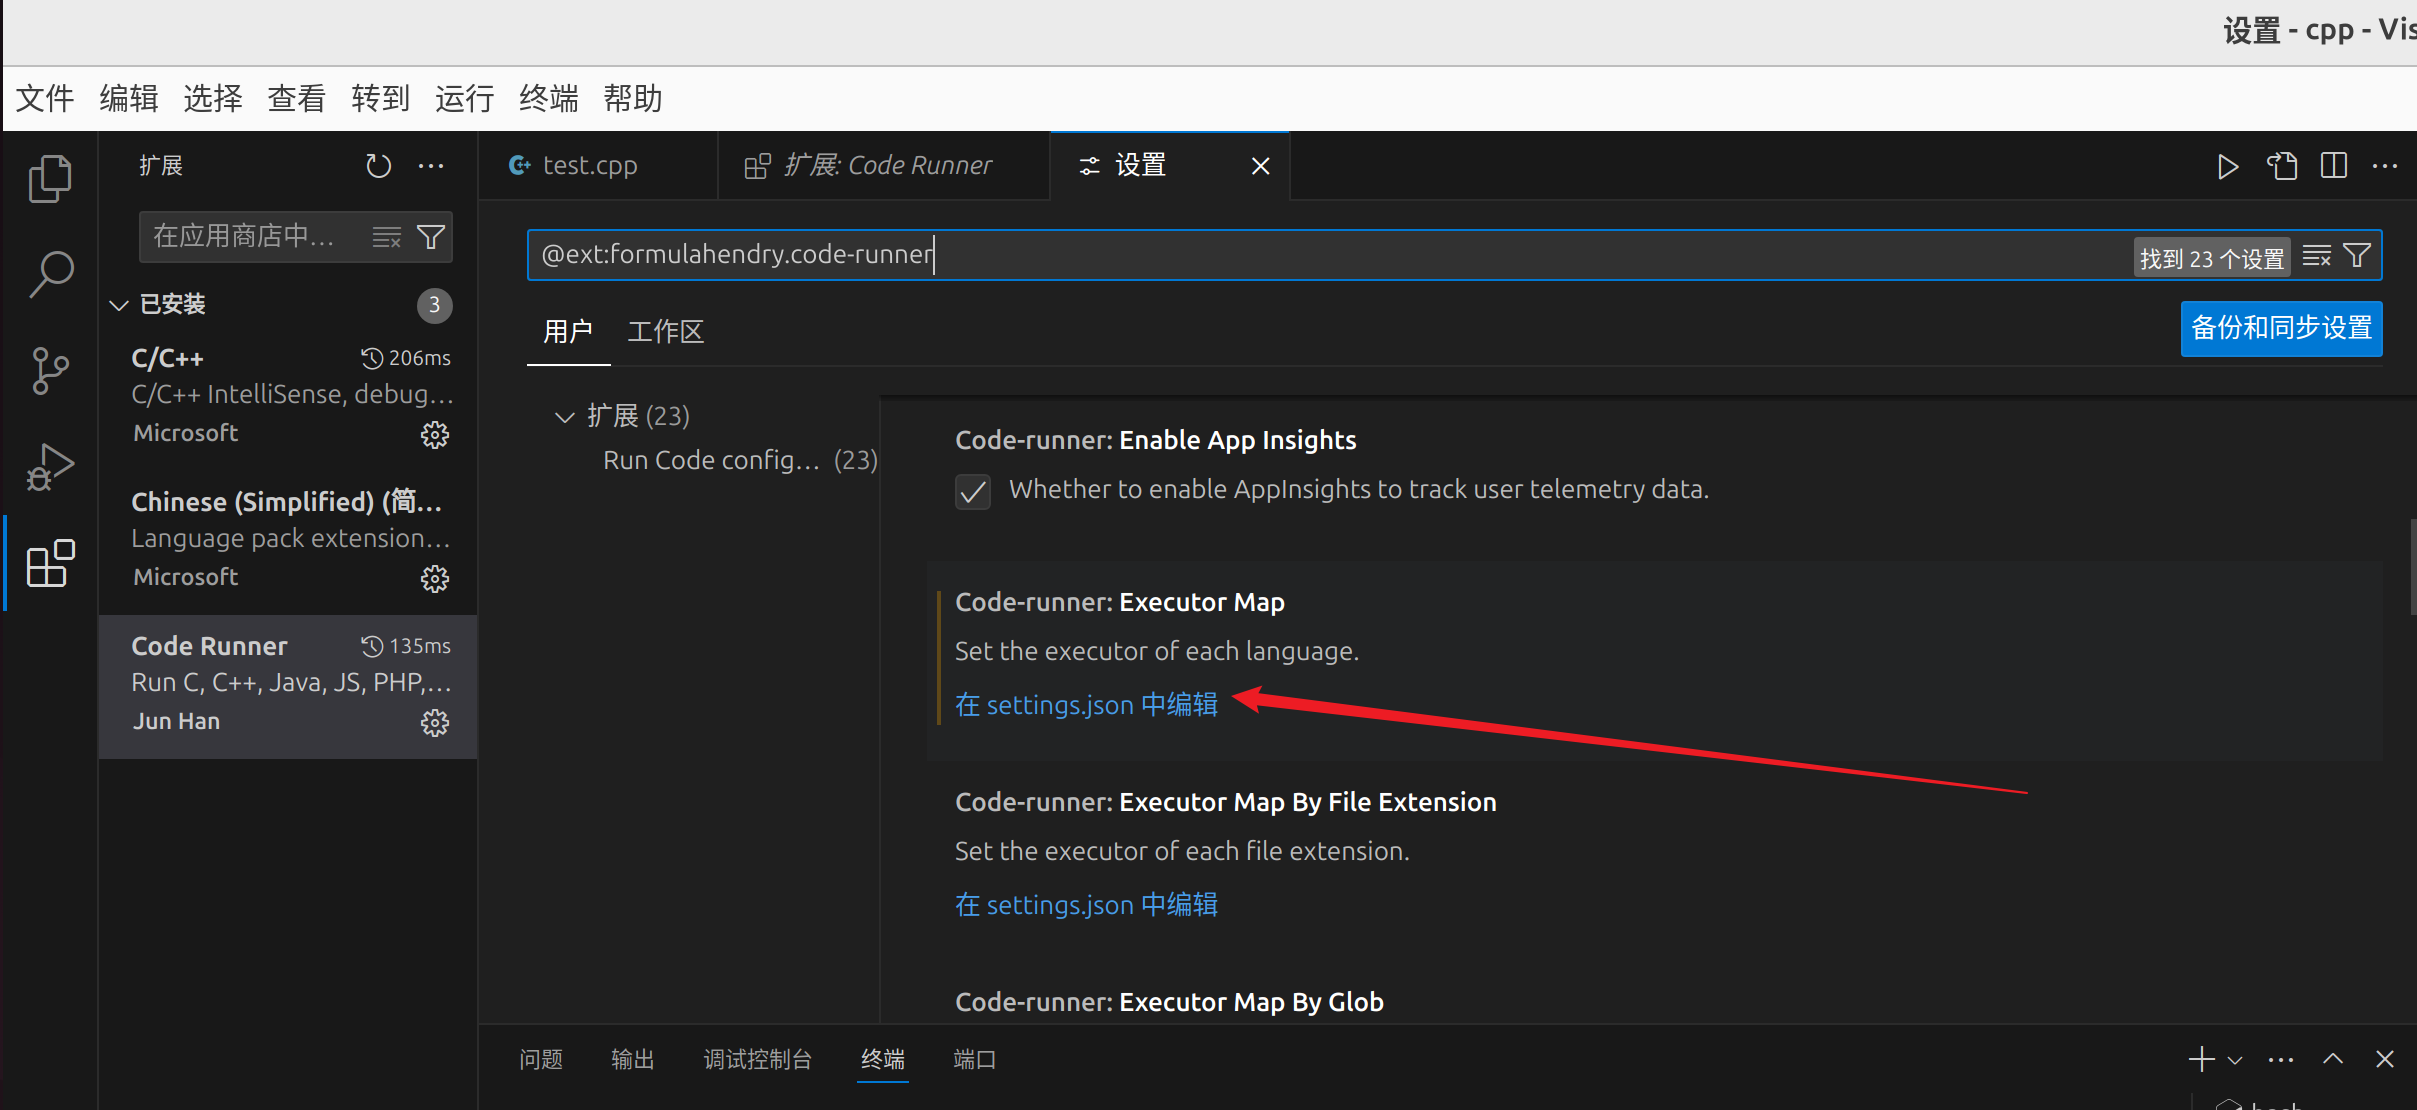Screen dimensions: 2417x1110
Task: Edit Executor Map in settings.json link
Action: [1086, 705]
